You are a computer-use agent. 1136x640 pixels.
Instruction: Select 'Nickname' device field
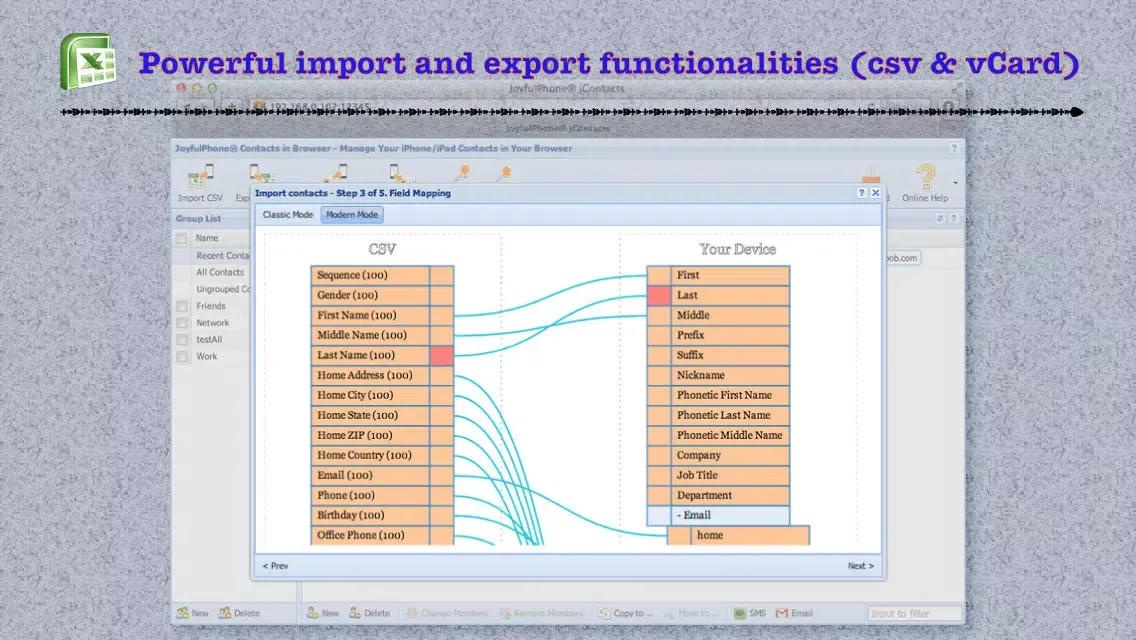coord(730,375)
